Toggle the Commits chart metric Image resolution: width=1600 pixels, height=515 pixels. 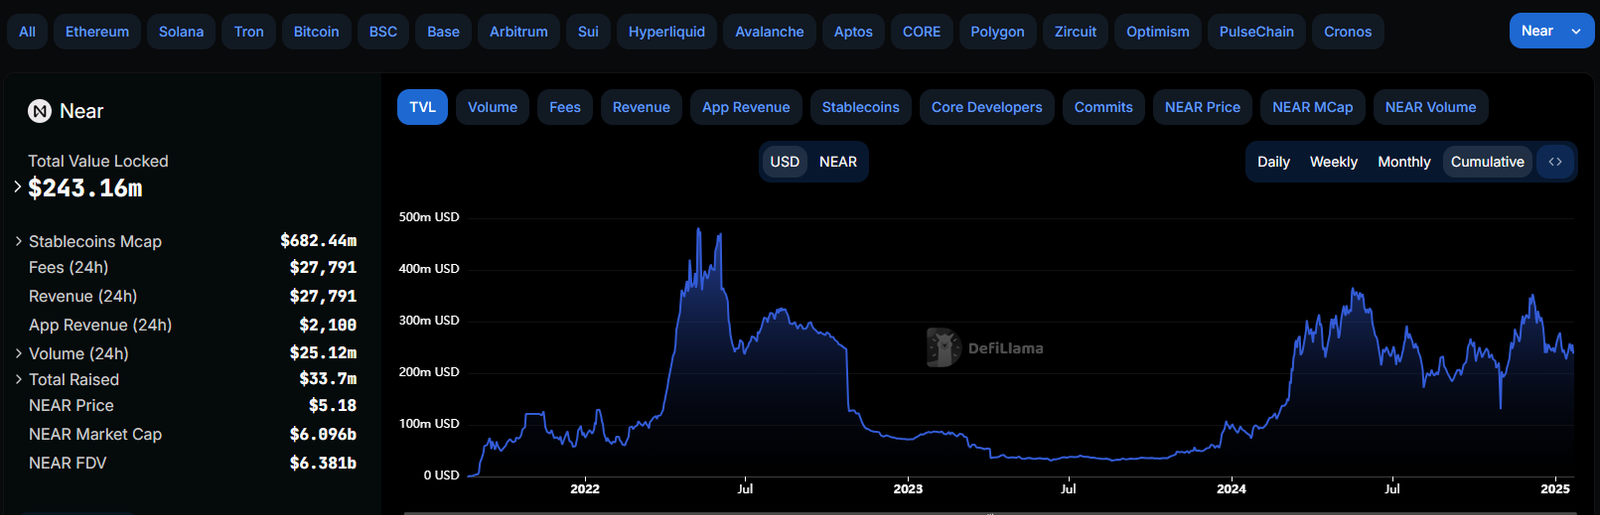tap(1103, 107)
